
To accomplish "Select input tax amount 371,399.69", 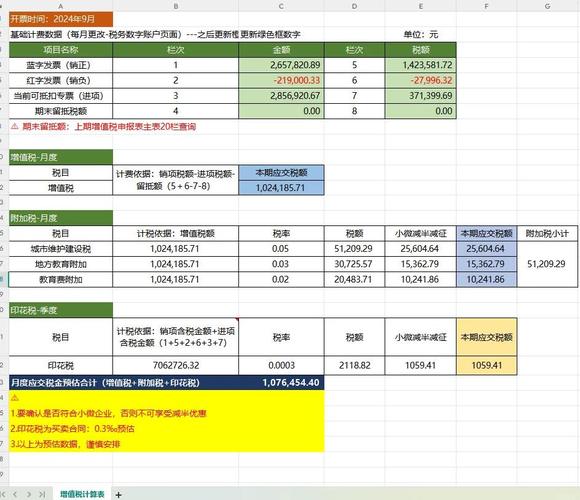I will pyautogui.click(x=421, y=96).
